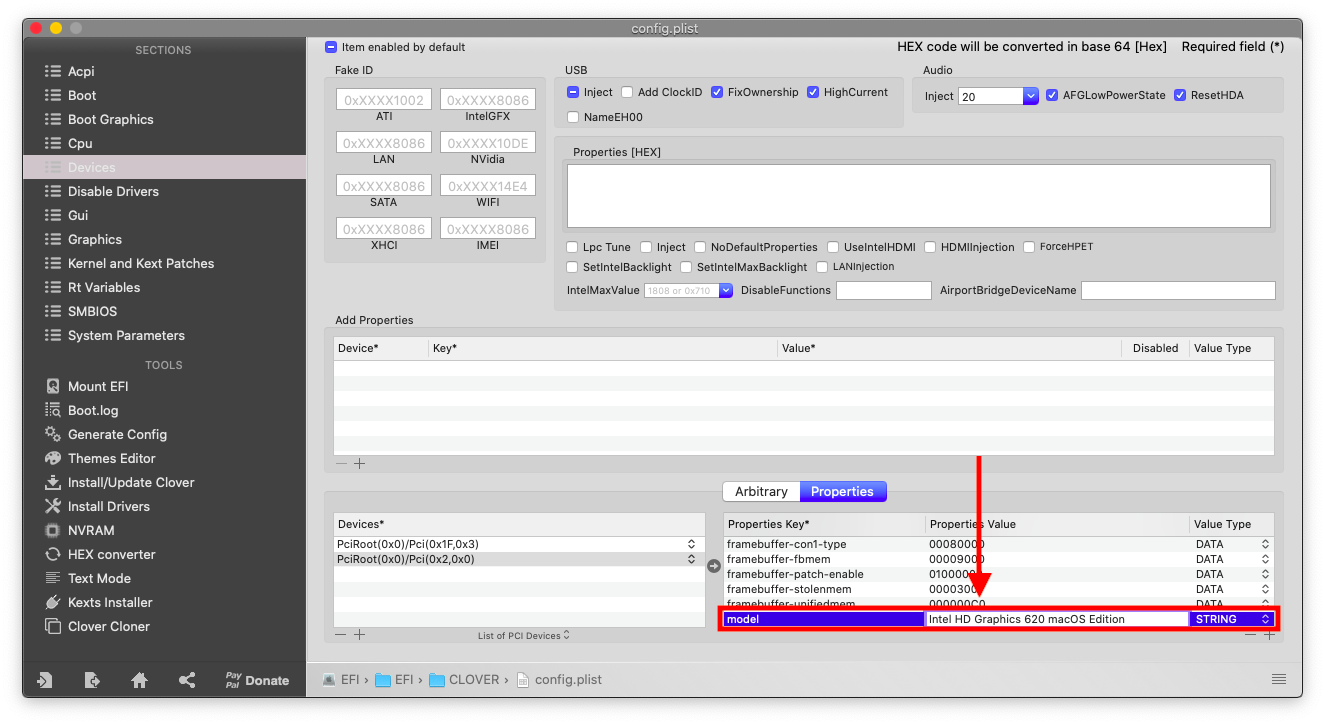
Task: Click the IntelGFX Fake ID field
Action: [488, 100]
